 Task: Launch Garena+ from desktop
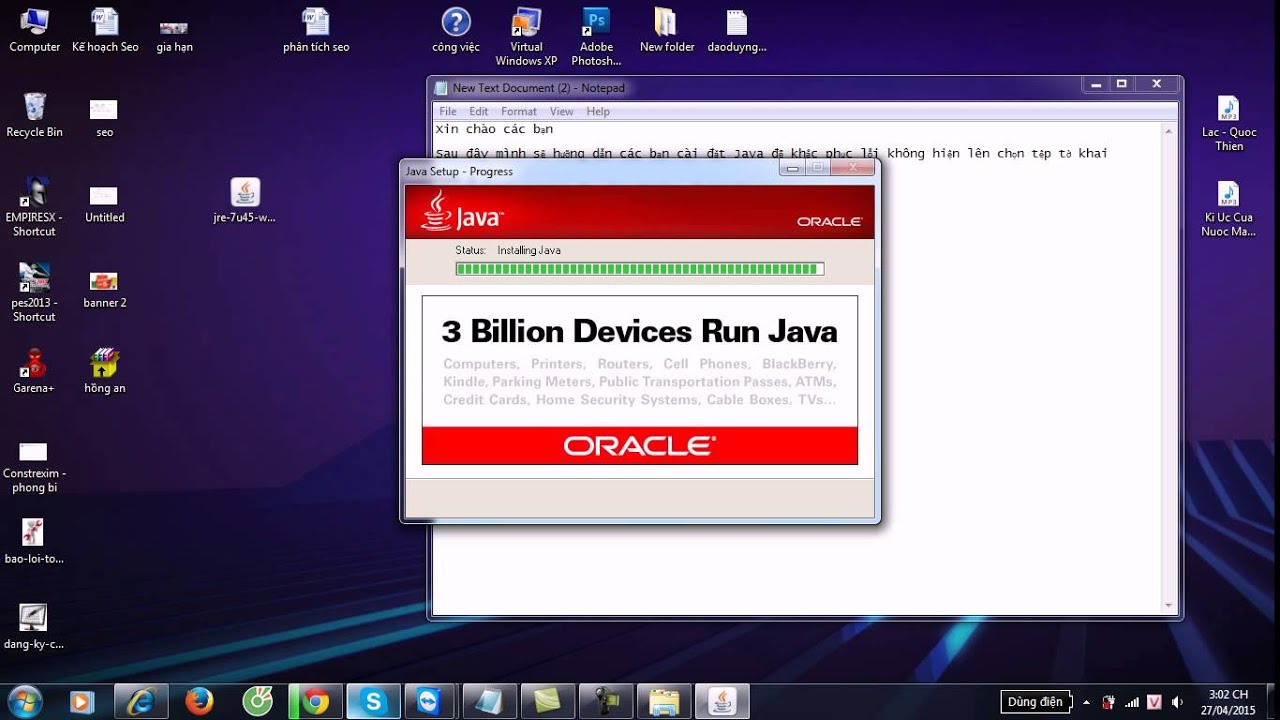click(34, 371)
